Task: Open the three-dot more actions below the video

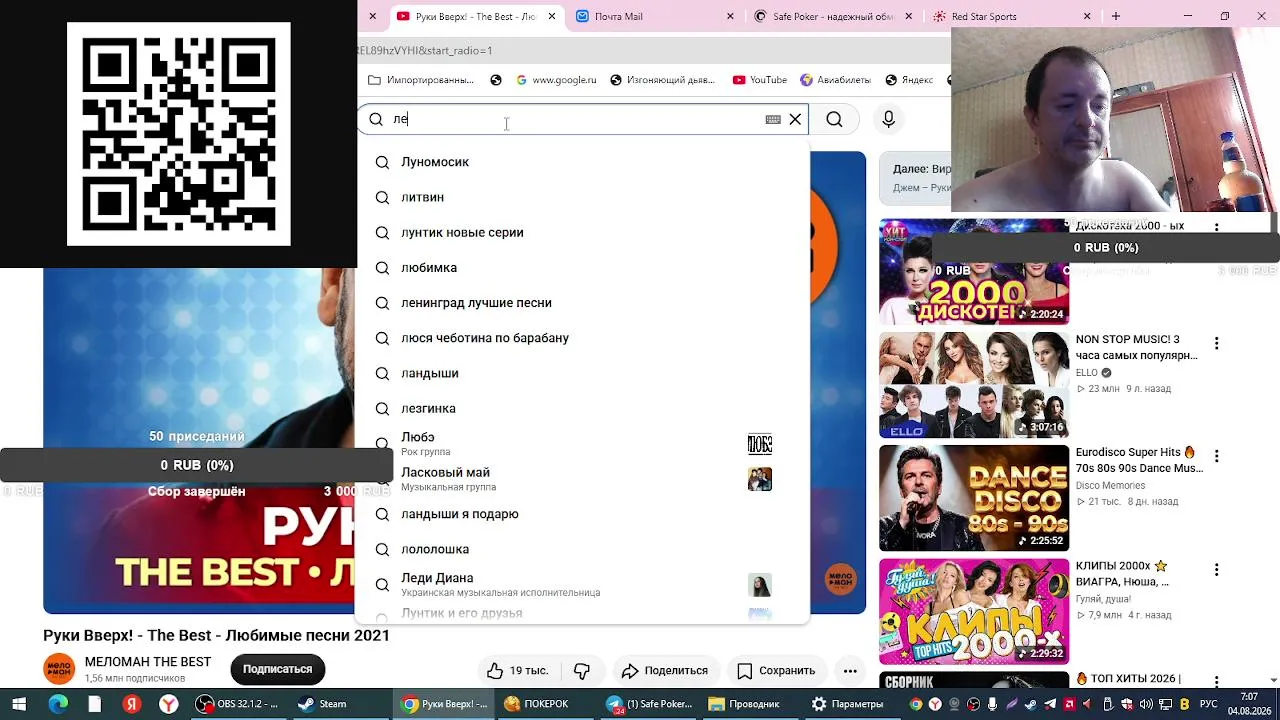Action: [x=850, y=670]
